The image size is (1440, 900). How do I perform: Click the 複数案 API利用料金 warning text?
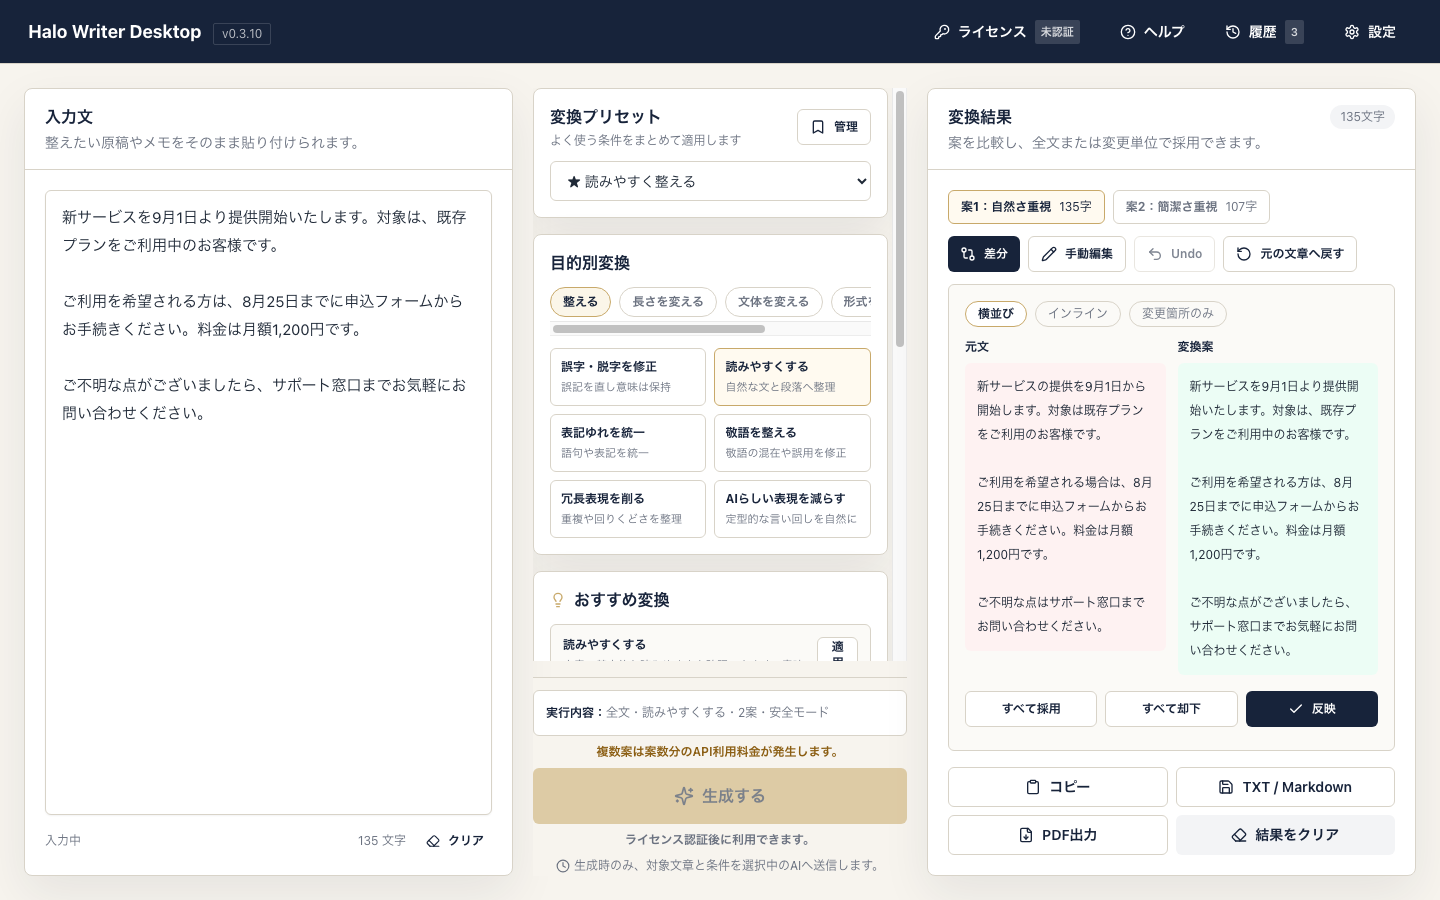coord(720,752)
